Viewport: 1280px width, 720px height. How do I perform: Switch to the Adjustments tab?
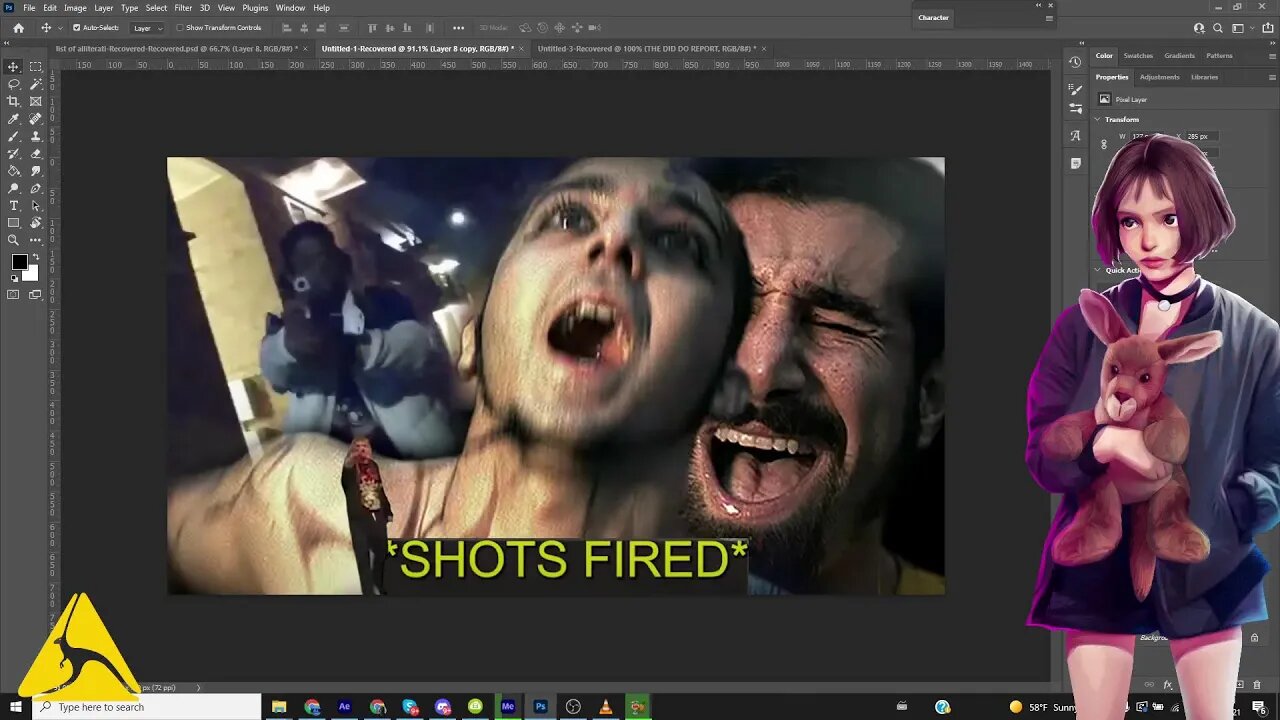[x=1159, y=77]
